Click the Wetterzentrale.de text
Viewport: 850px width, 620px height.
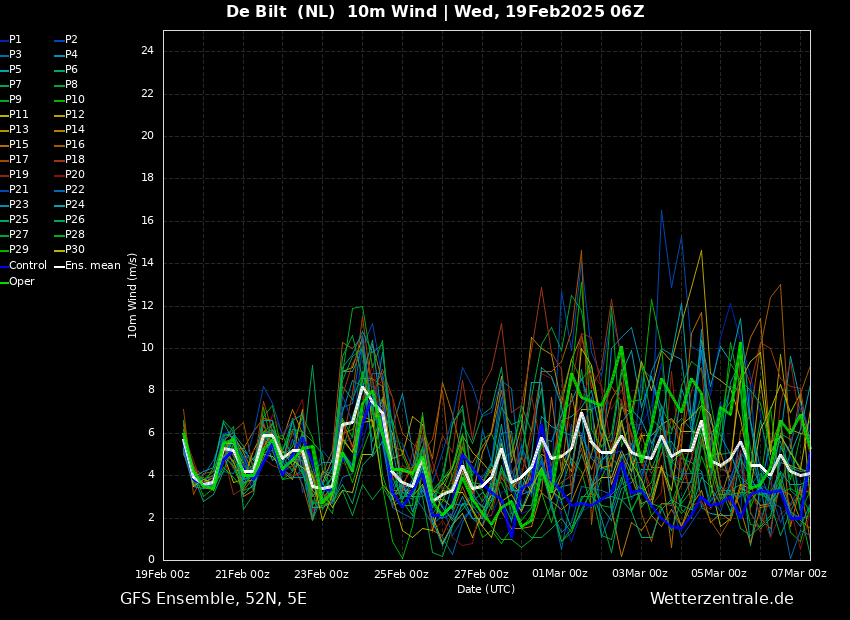[x=722, y=599]
